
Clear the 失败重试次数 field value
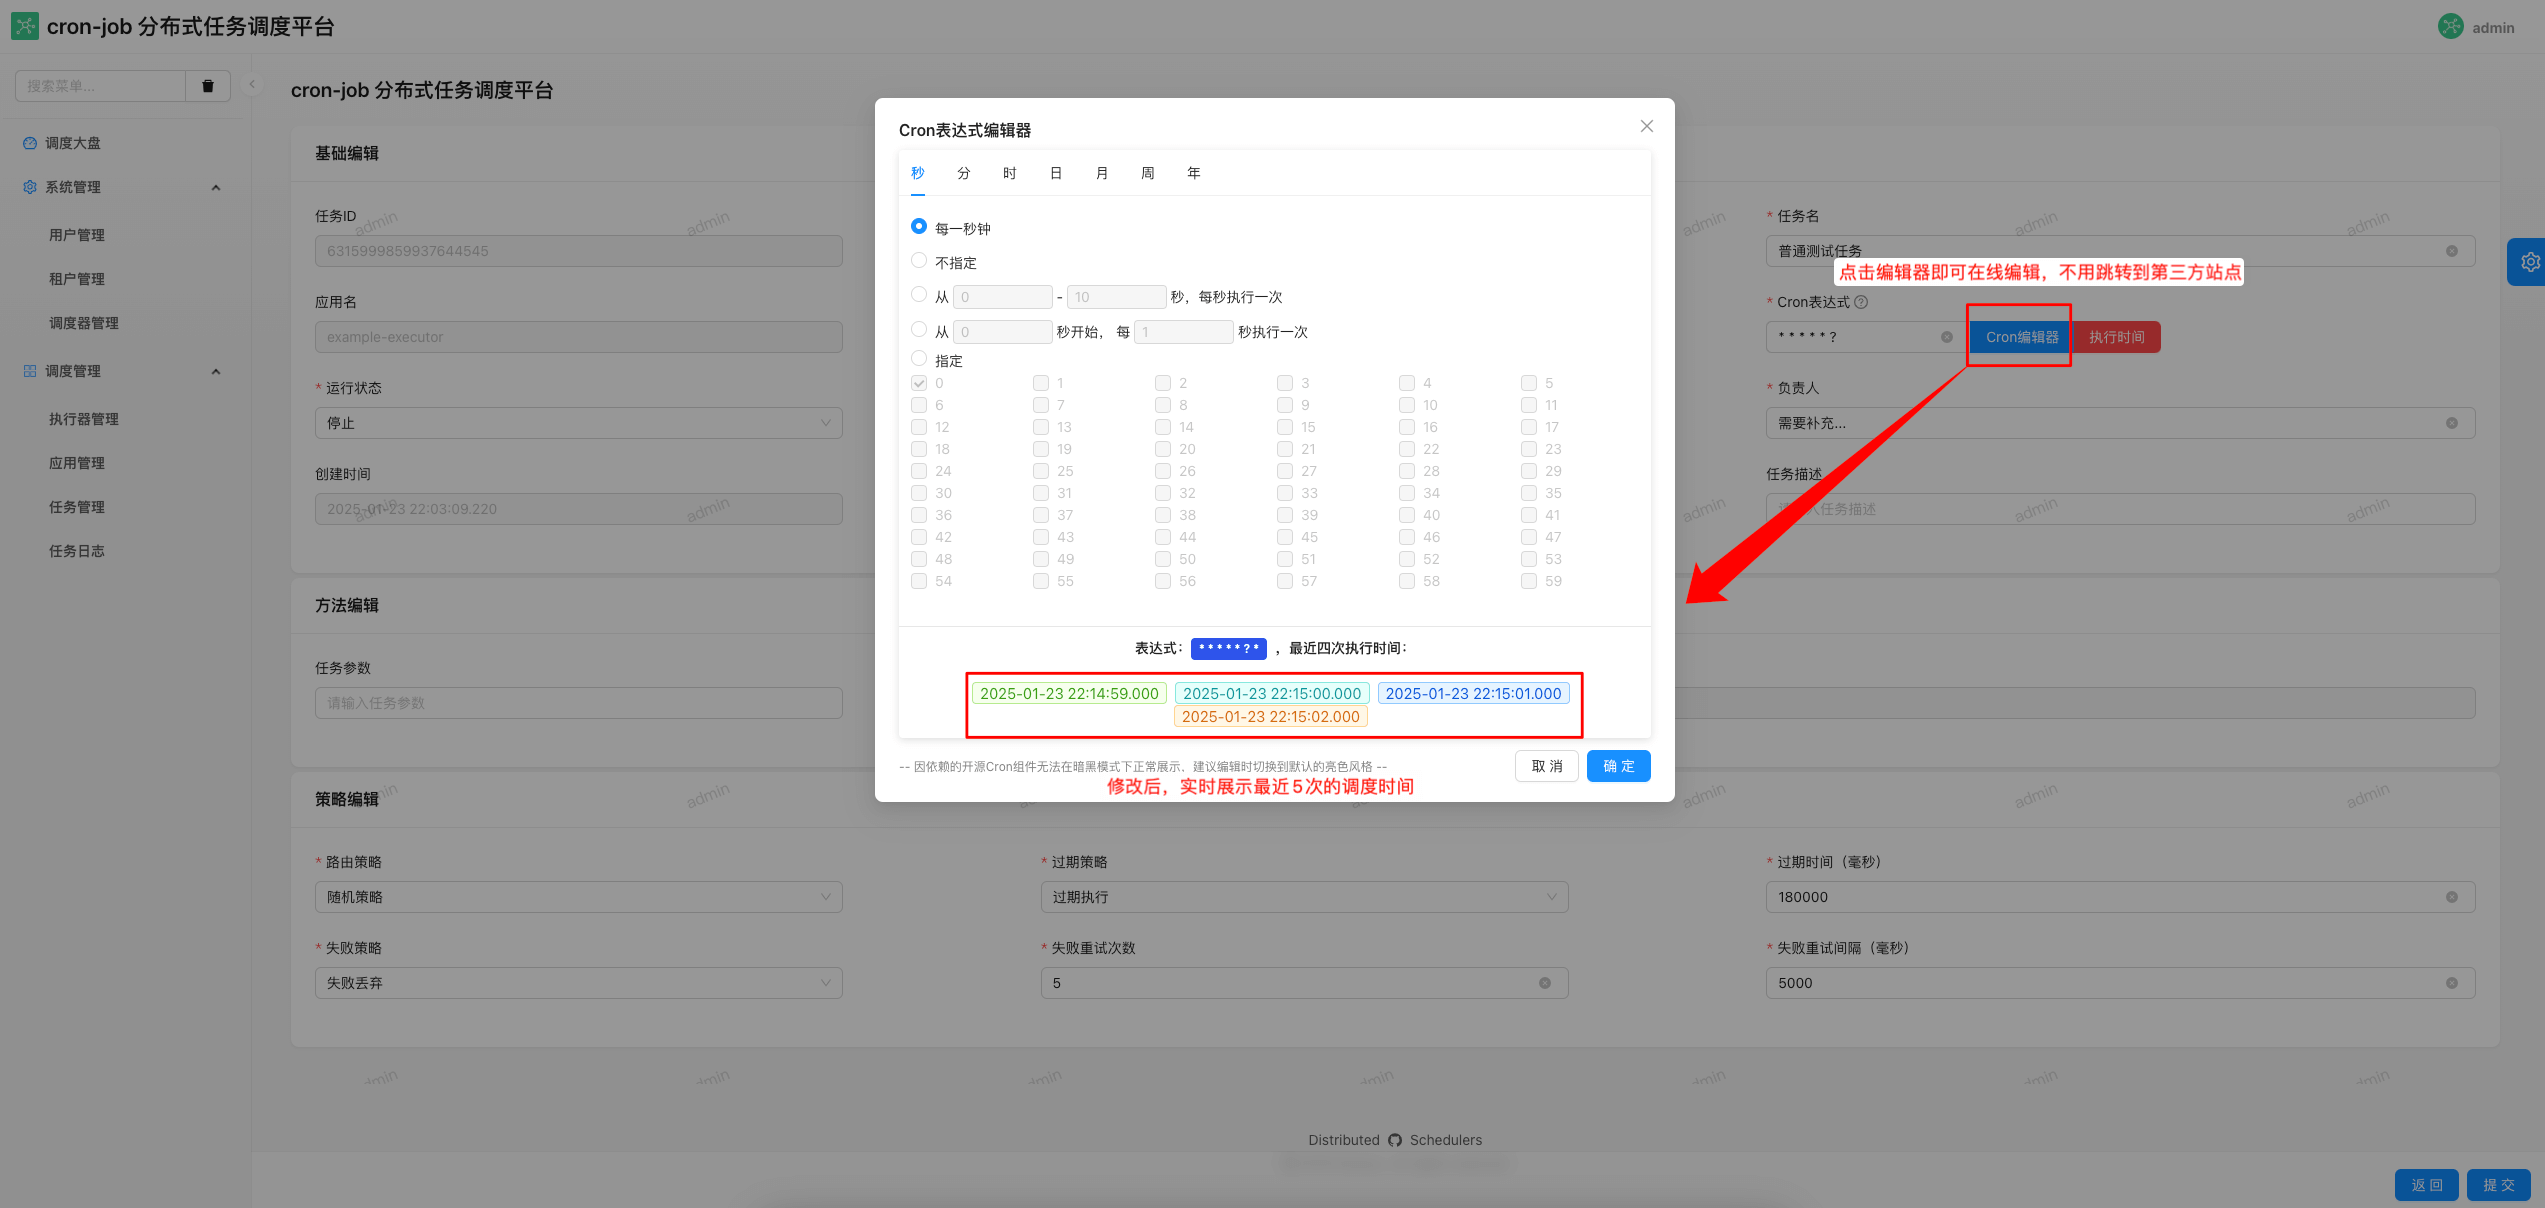point(1545,983)
